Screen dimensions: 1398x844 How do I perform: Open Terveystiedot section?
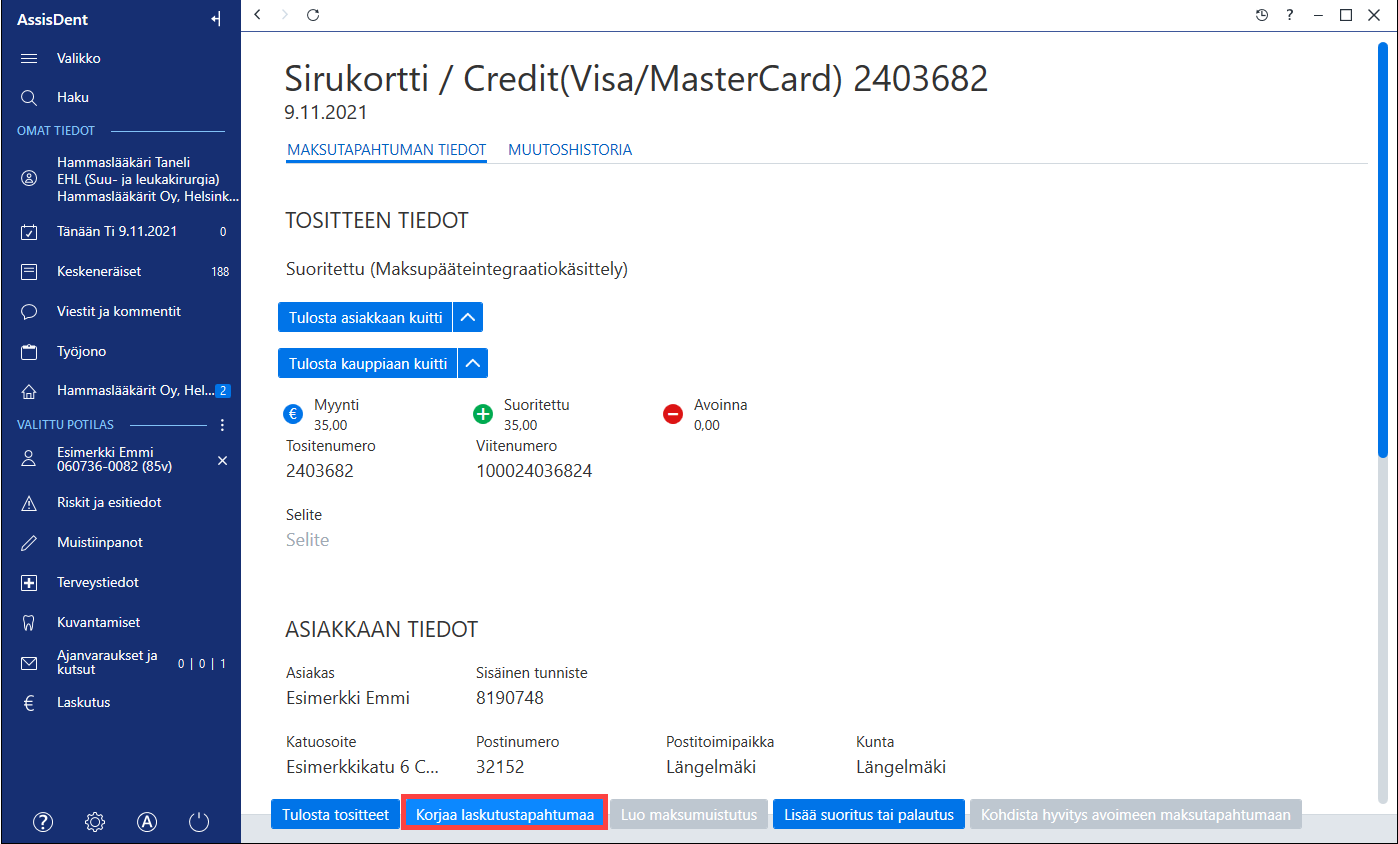point(120,582)
